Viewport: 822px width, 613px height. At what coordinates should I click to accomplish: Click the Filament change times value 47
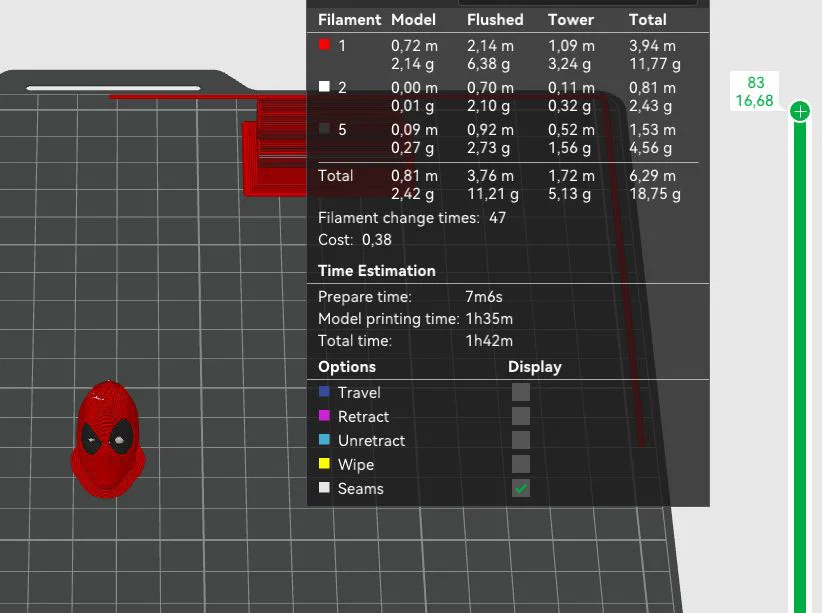click(497, 218)
